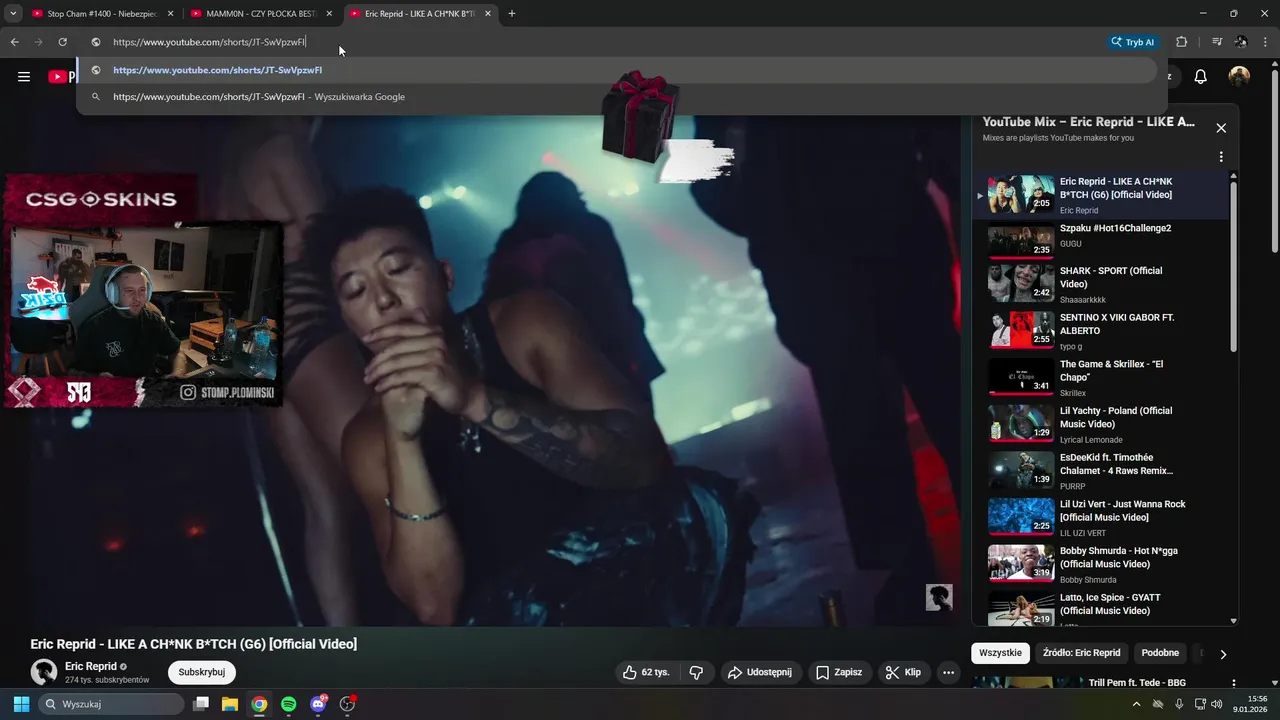Close the MAMM0N tab
1280x720 pixels.
click(x=330, y=14)
